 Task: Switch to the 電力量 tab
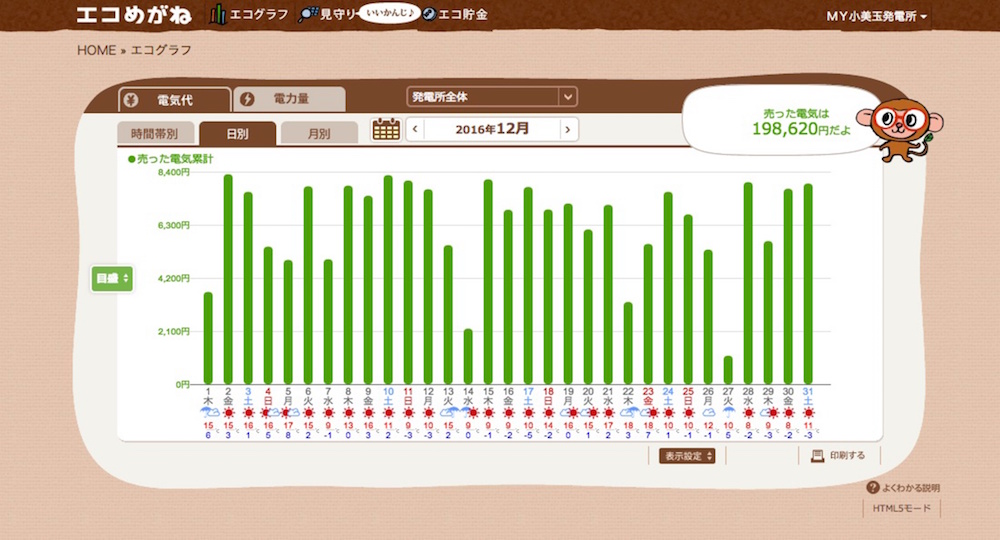tap(290, 99)
